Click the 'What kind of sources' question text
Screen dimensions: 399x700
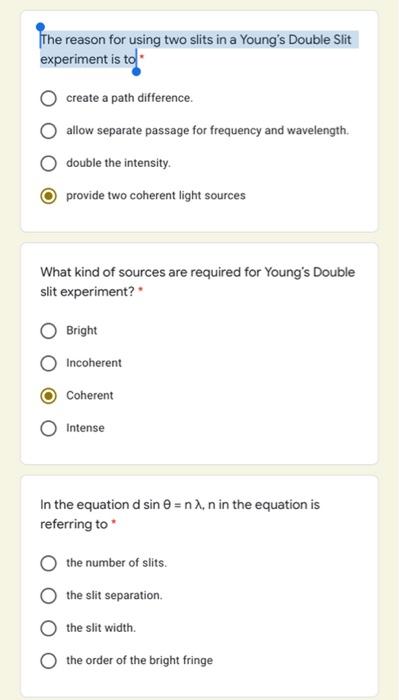pos(198,282)
